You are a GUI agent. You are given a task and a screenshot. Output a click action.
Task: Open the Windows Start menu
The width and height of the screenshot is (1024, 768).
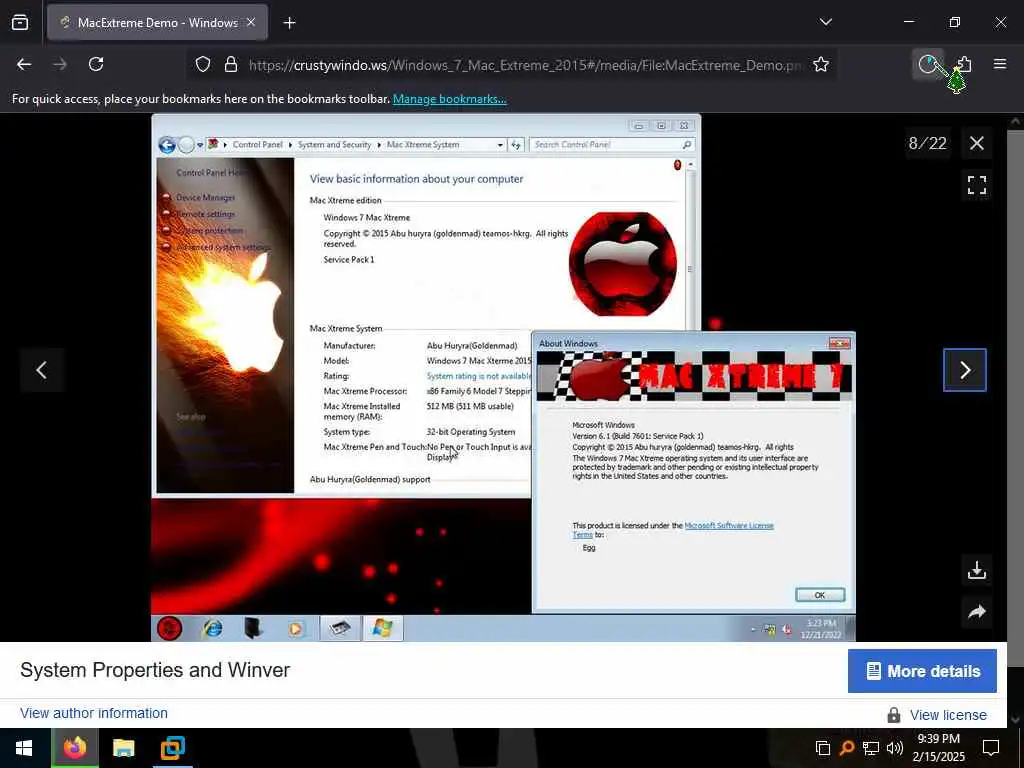pos(24,748)
